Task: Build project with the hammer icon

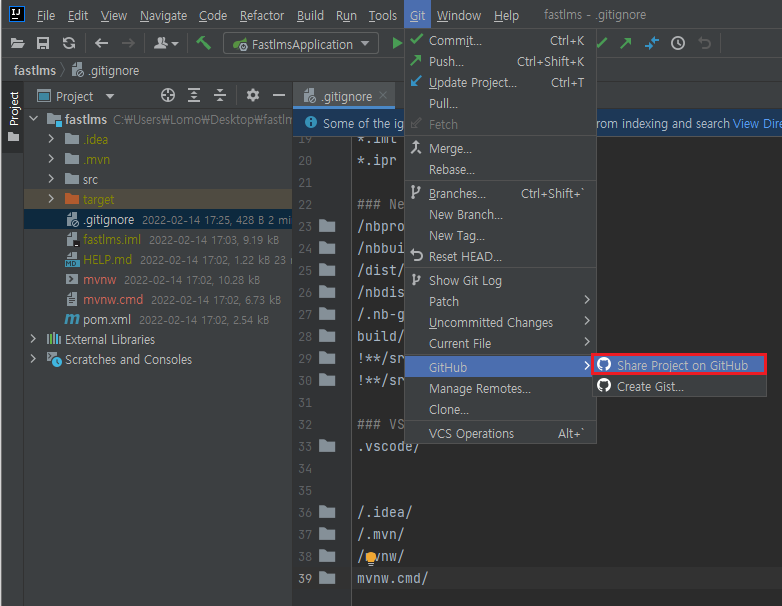Action: tap(203, 43)
